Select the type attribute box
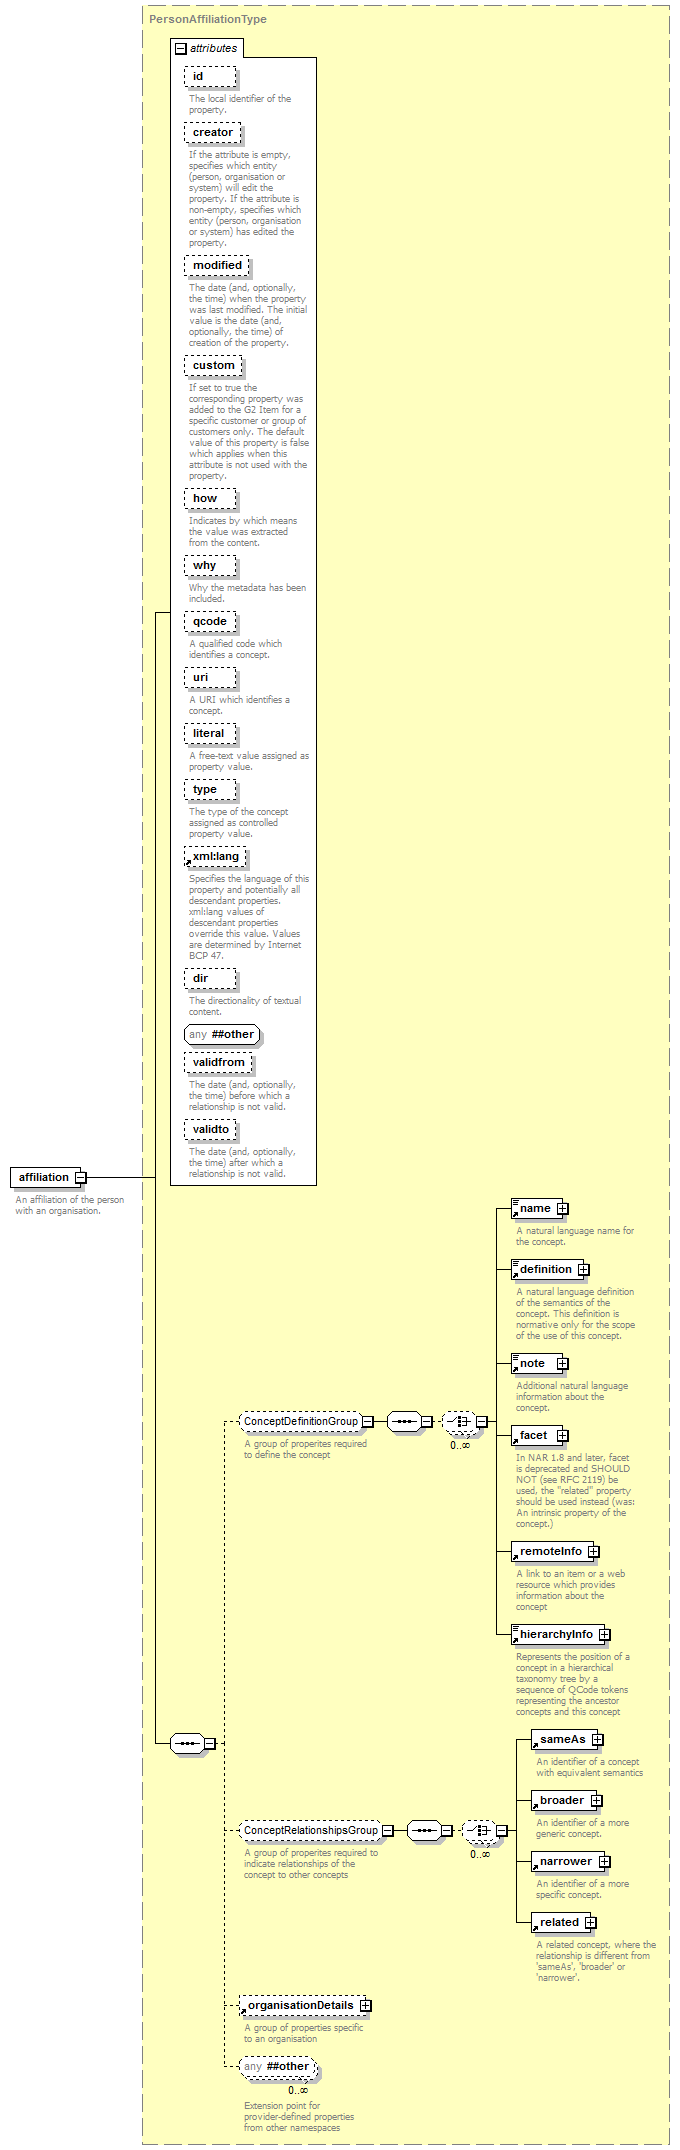This screenshot has height=2150, width=680. click(210, 790)
